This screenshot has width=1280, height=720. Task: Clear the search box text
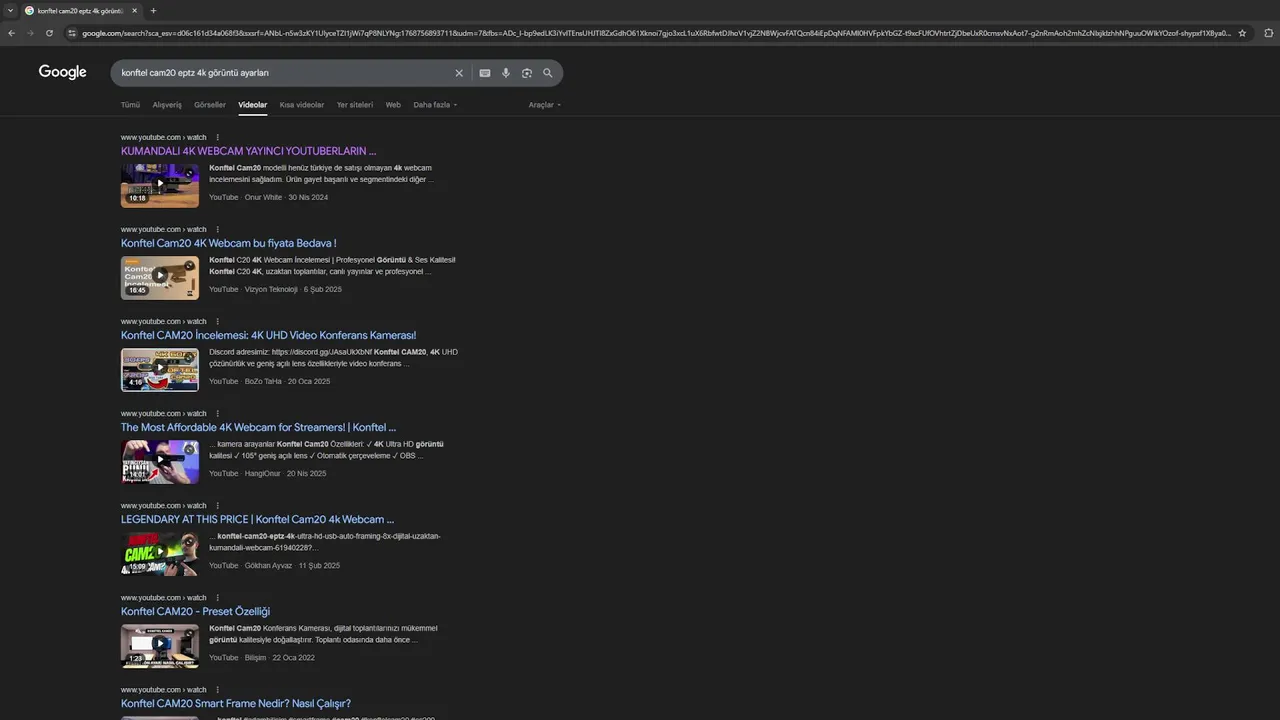tap(459, 73)
